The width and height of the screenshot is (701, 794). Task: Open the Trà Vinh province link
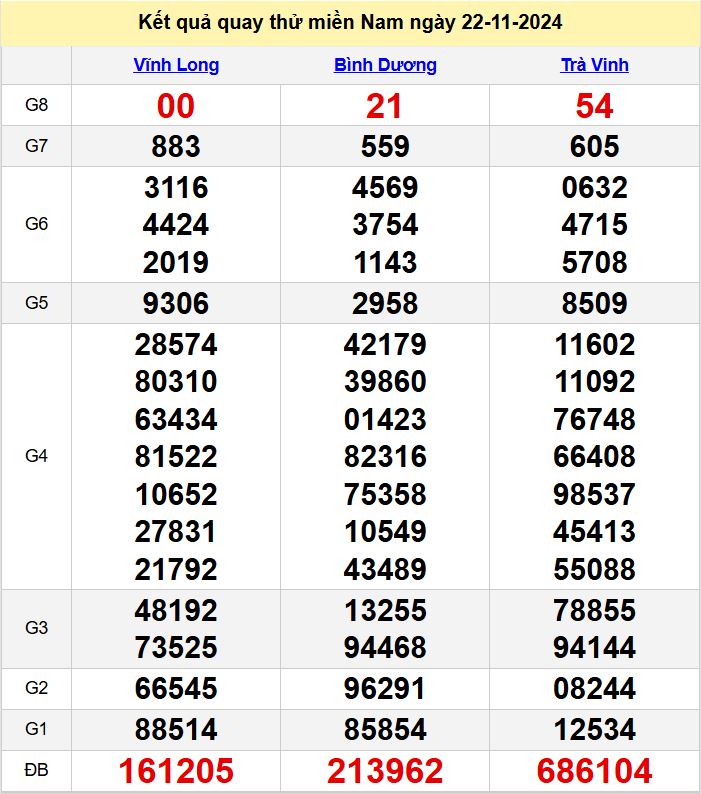click(594, 65)
